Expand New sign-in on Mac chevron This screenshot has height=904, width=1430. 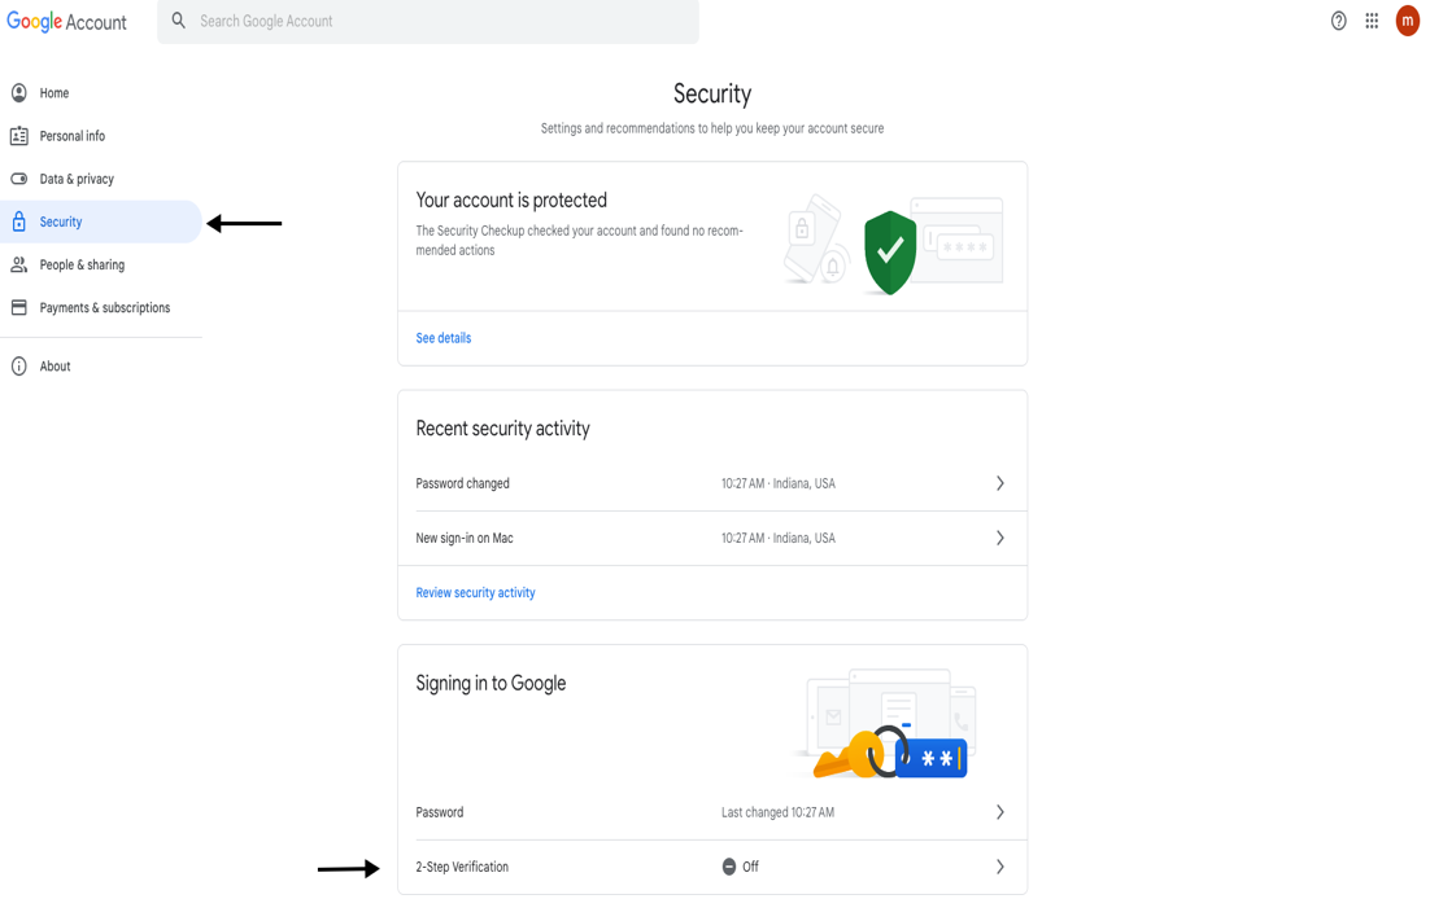pyautogui.click(x=1000, y=538)
